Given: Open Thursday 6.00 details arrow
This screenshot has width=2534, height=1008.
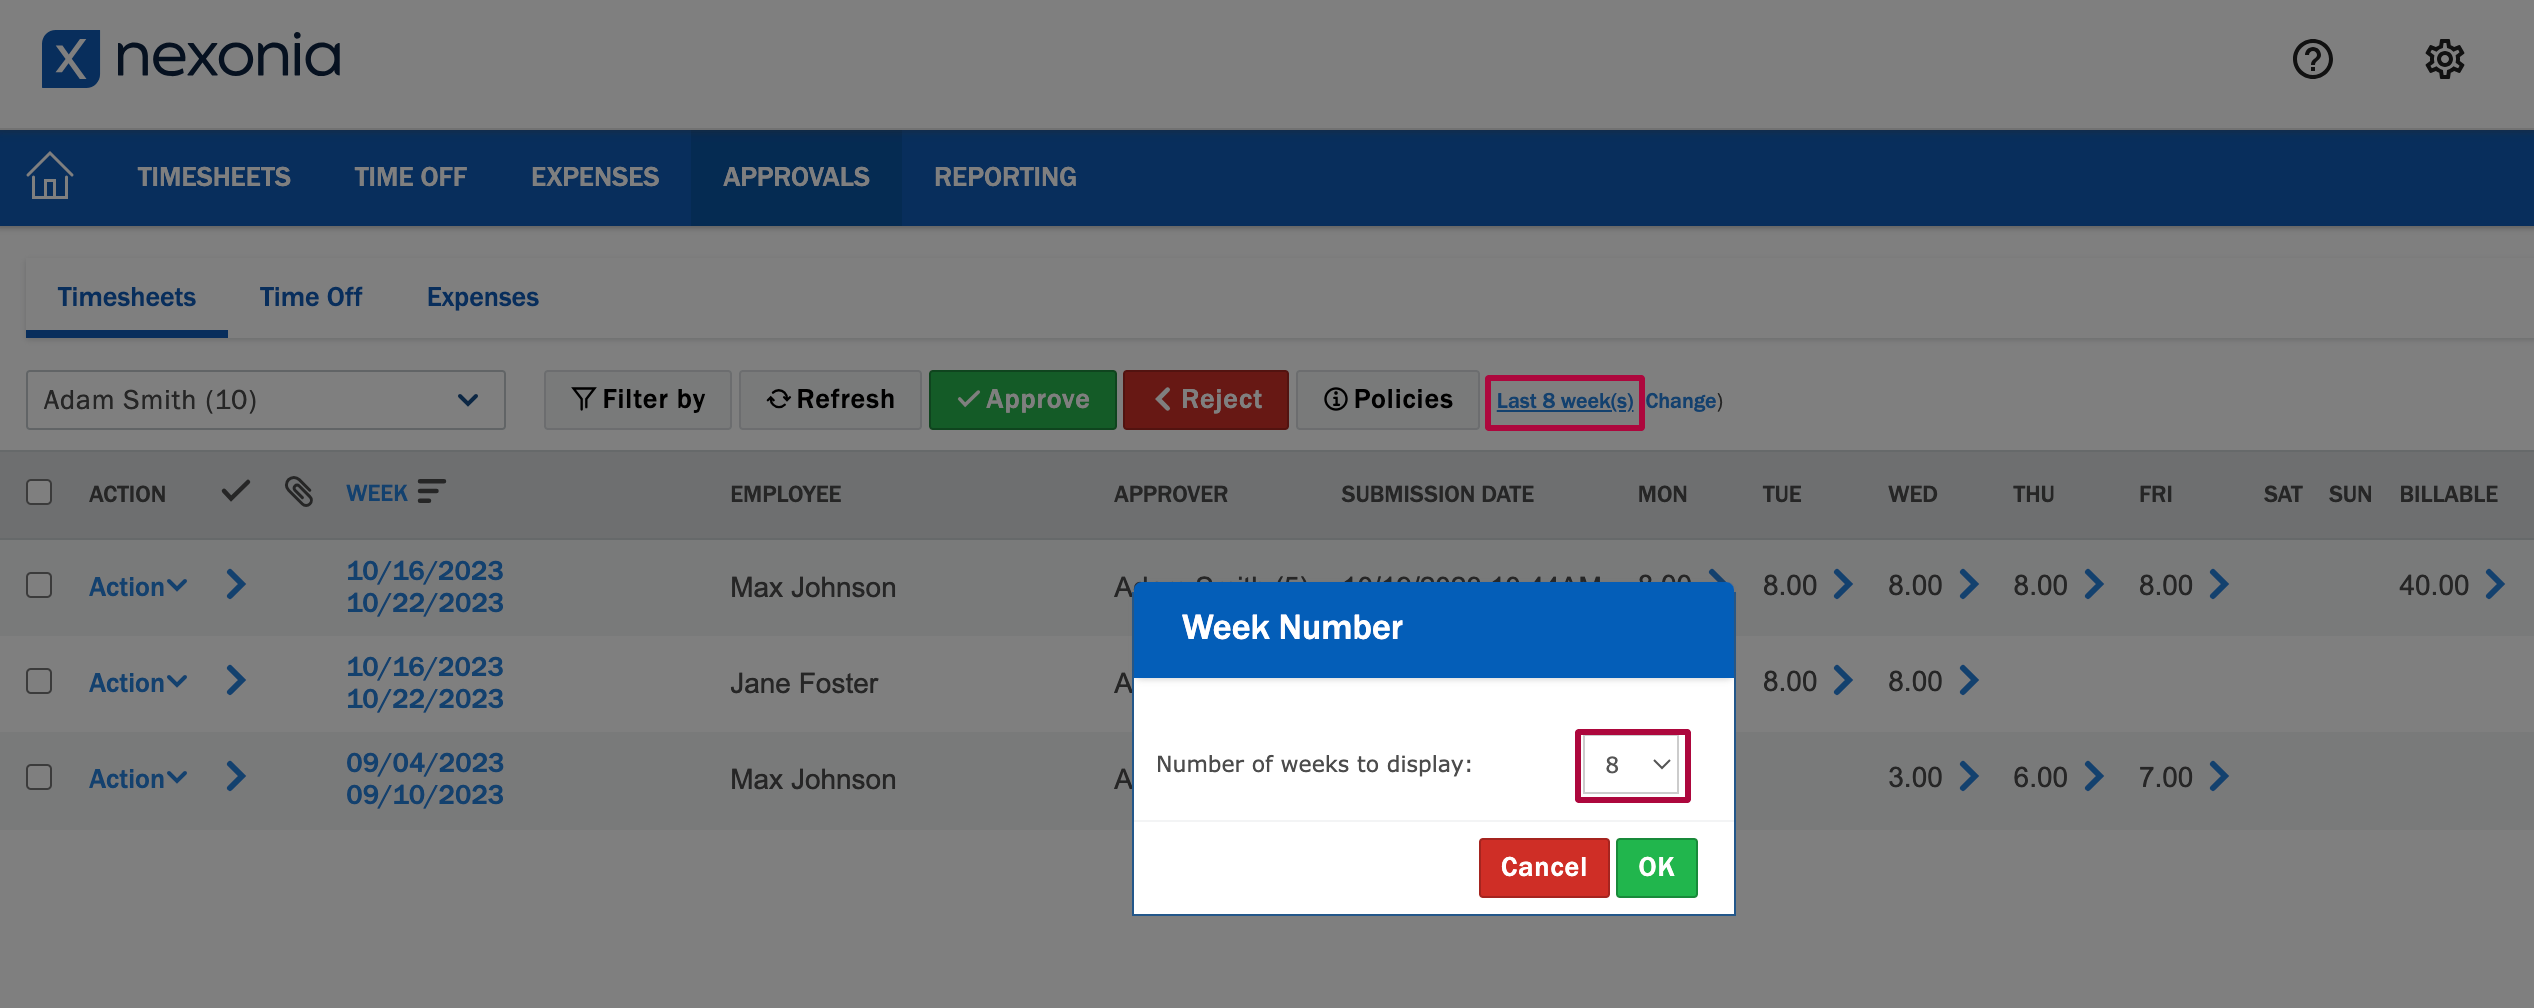Looking at the screenshot, I should click(2094, 777).
